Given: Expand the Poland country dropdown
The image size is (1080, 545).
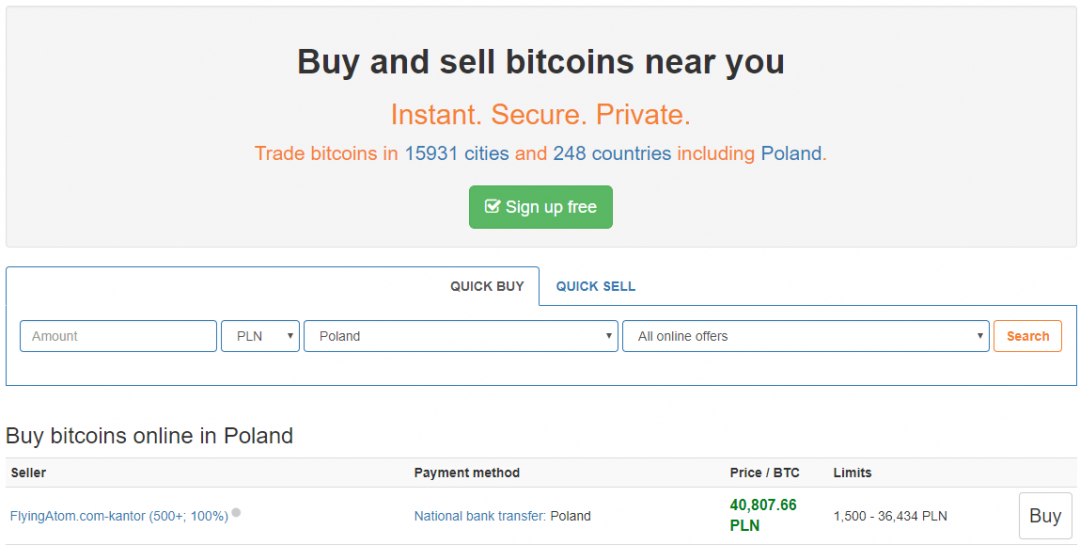Looking at the screenshot, I should [461, 336].
